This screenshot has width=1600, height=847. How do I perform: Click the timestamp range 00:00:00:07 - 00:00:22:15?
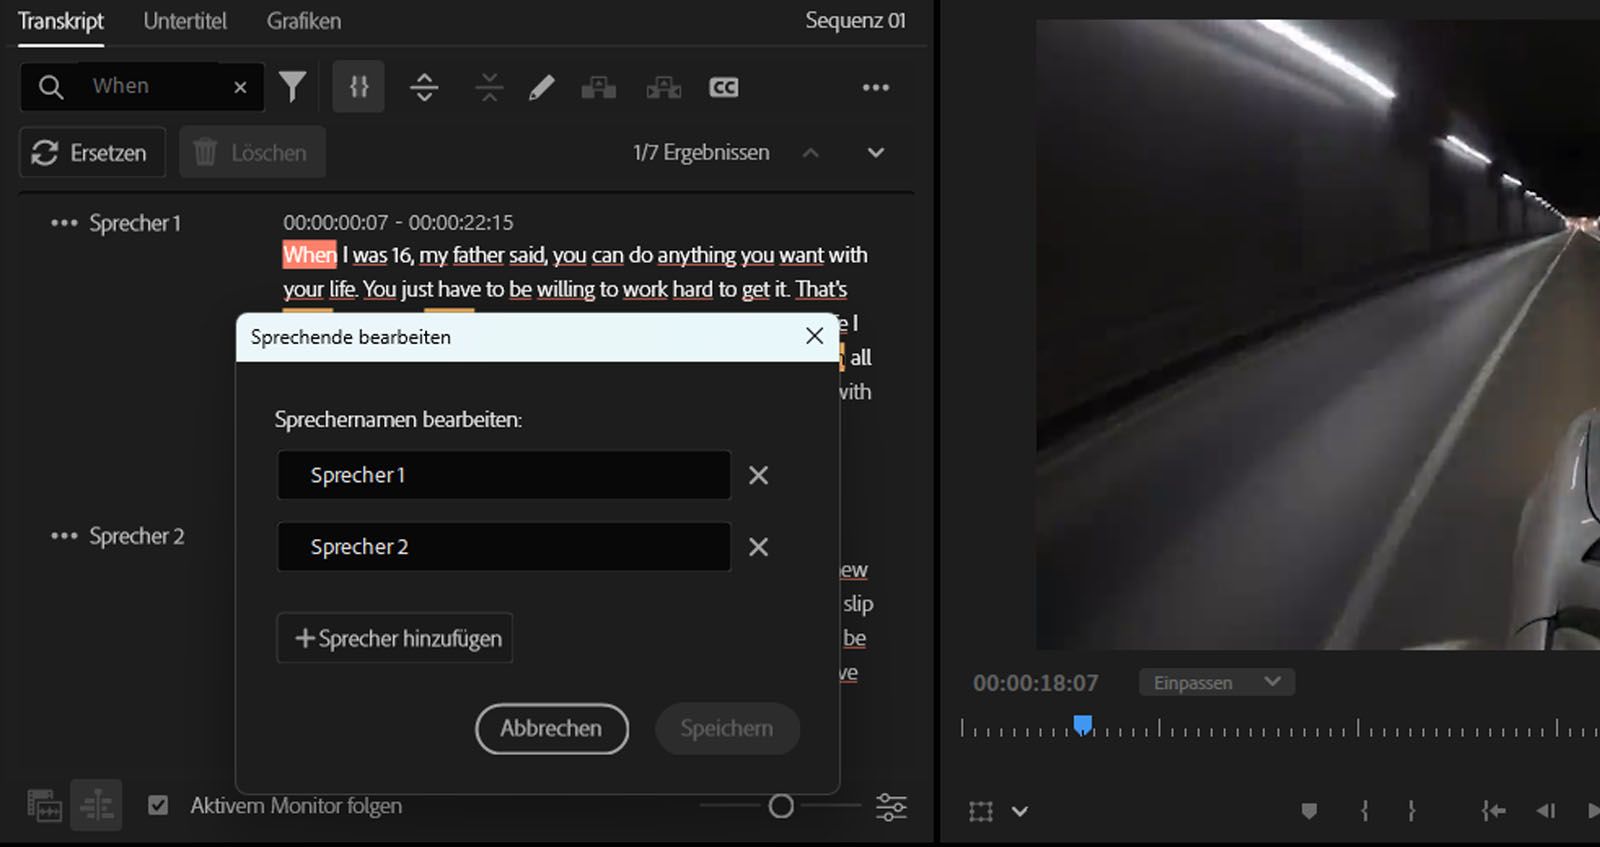pyautogui.click(x=398, y=222)
